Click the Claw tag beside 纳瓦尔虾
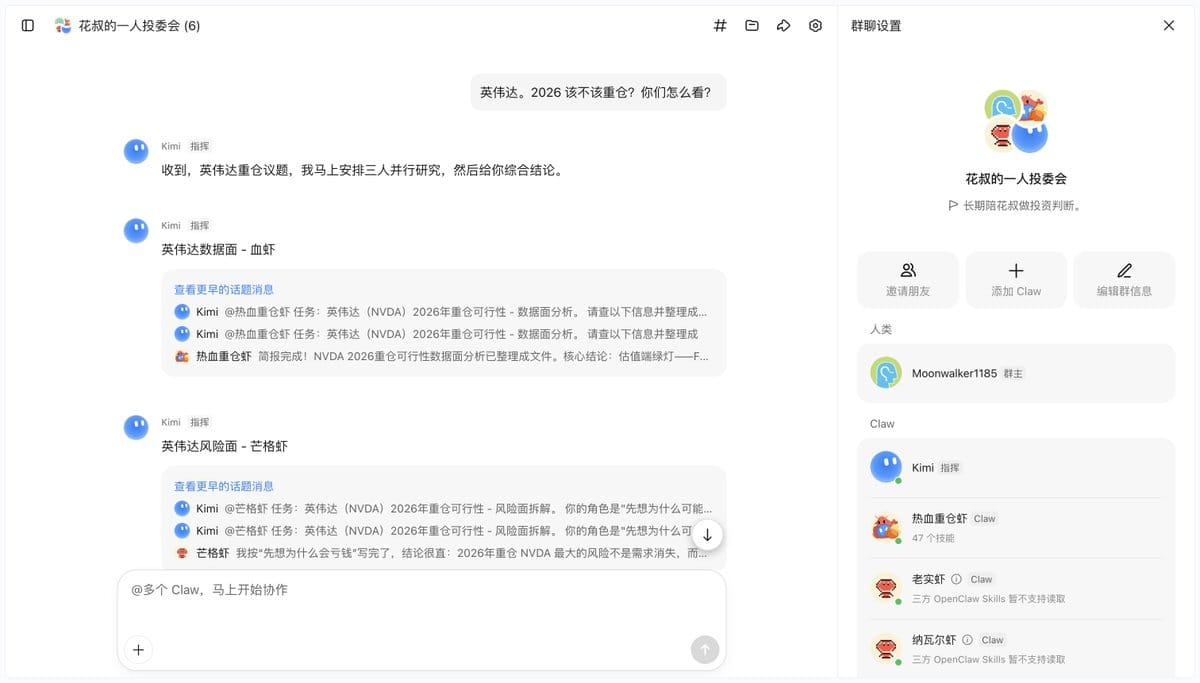Image resolution: width=1200 pixels, height=683 pixels. (x=992, y=640)
